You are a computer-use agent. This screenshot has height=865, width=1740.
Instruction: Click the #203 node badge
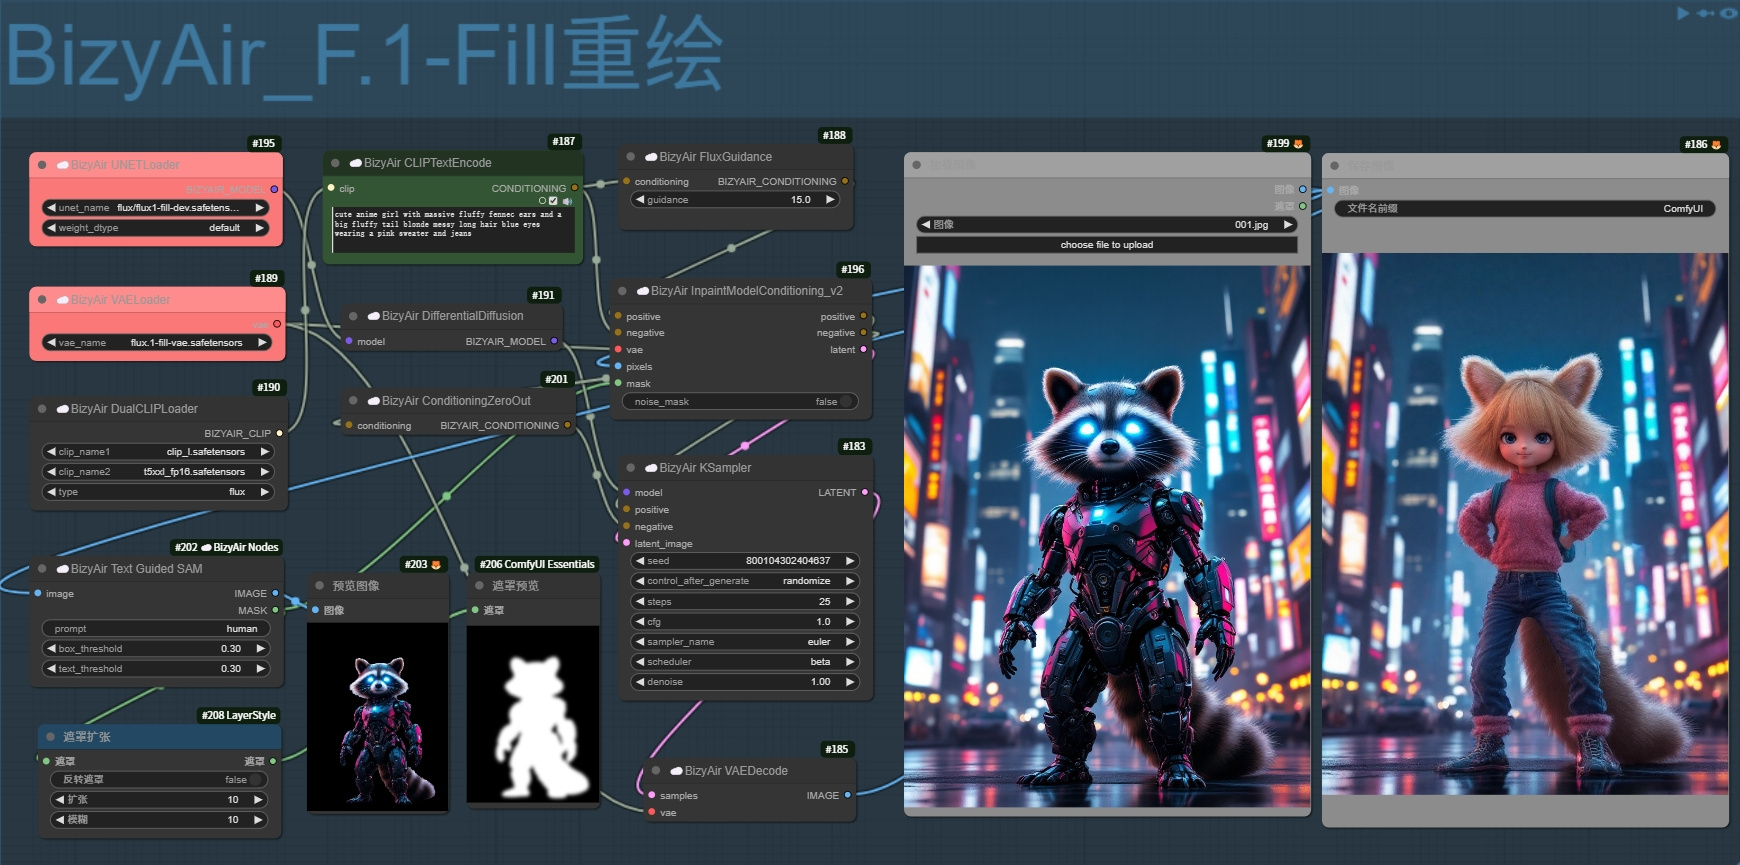423,564
